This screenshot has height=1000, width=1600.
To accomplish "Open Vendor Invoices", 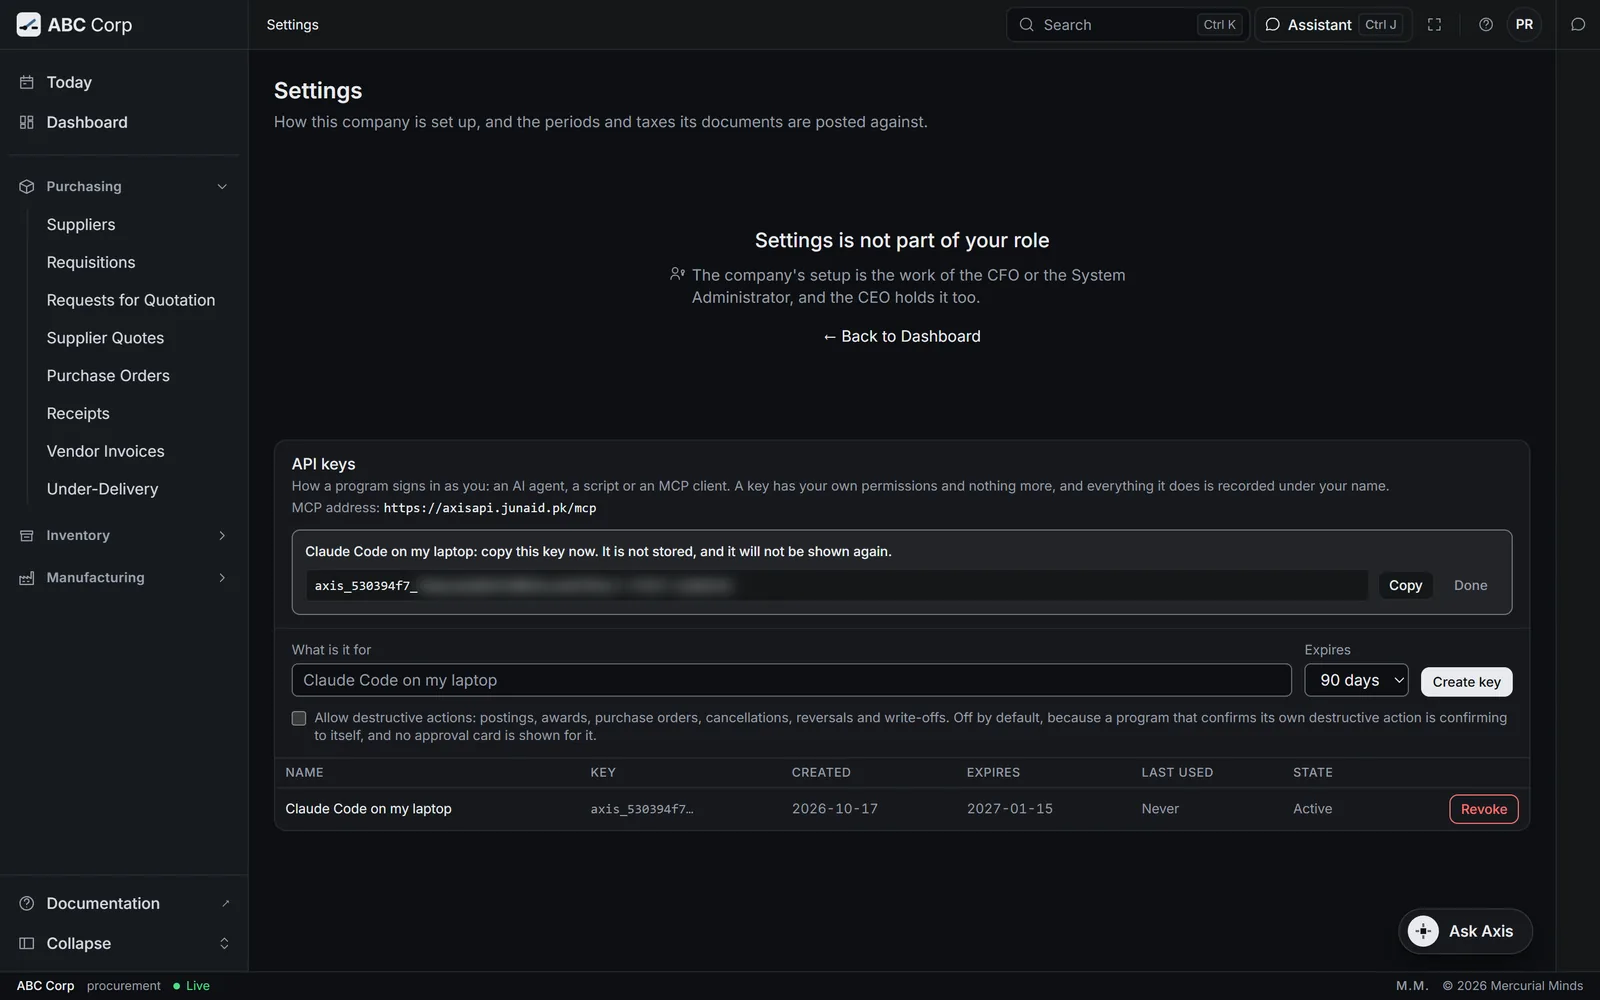I will (x=105, y=451).
